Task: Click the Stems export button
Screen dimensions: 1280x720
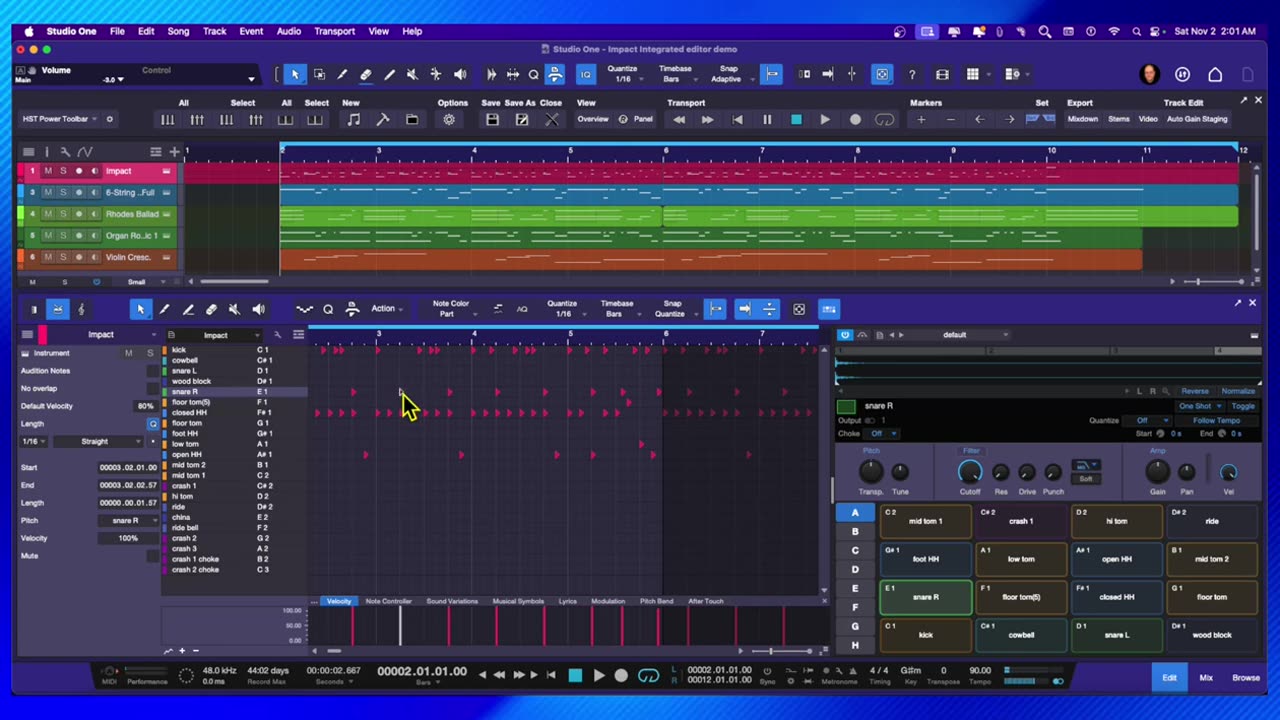Action: (x=1119, y=119)
